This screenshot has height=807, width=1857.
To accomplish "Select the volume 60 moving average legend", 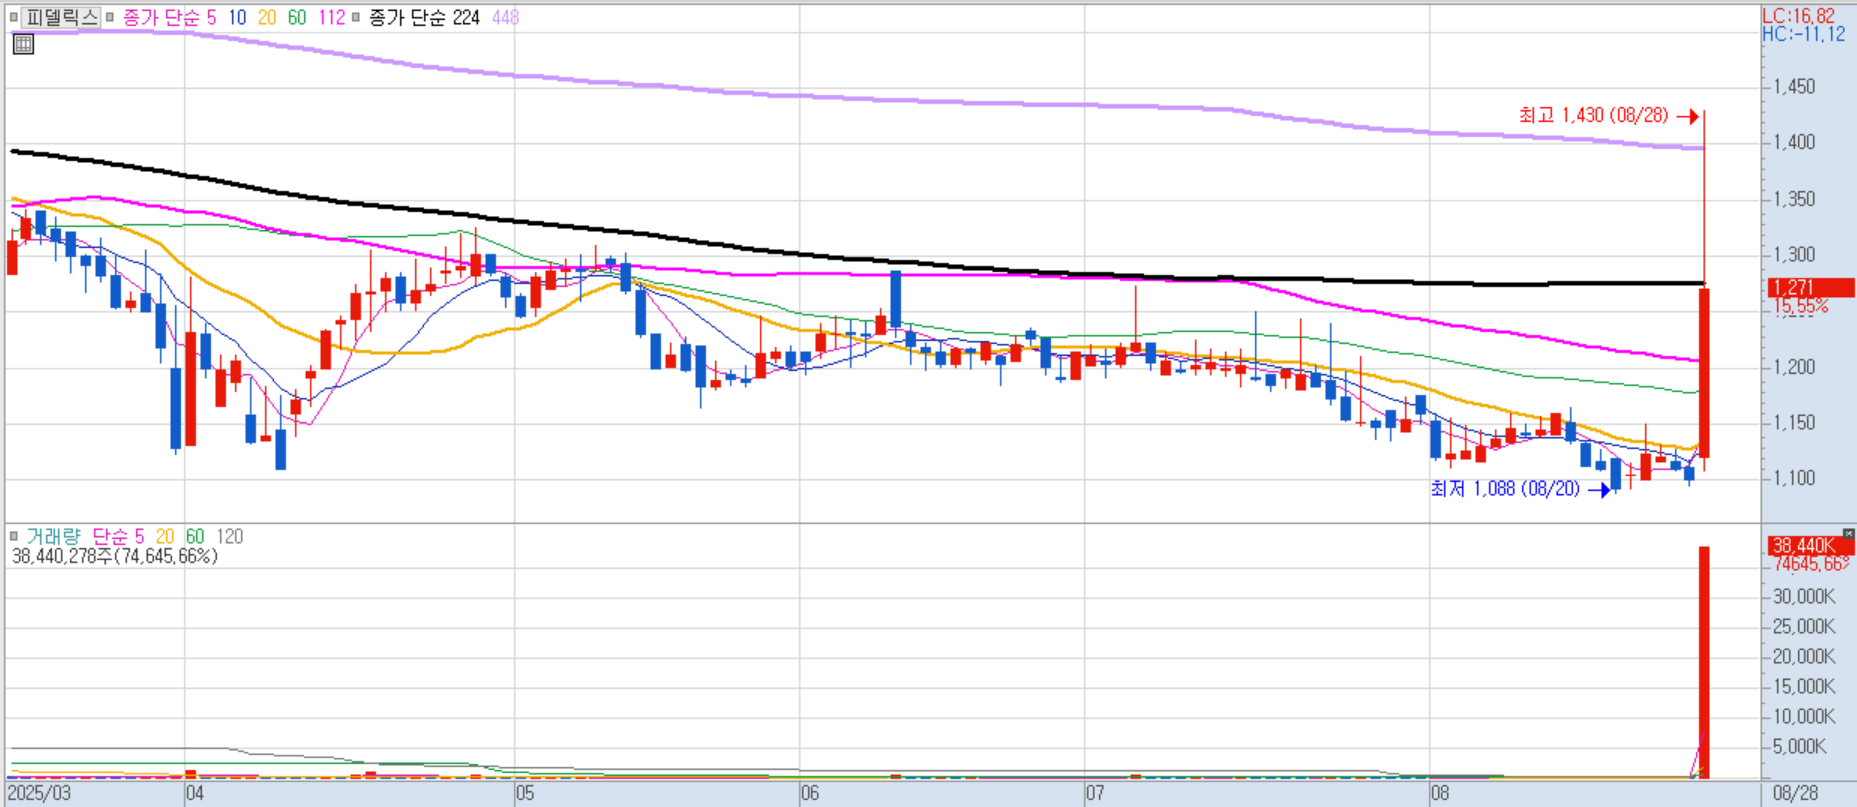I will pos(195,536).
